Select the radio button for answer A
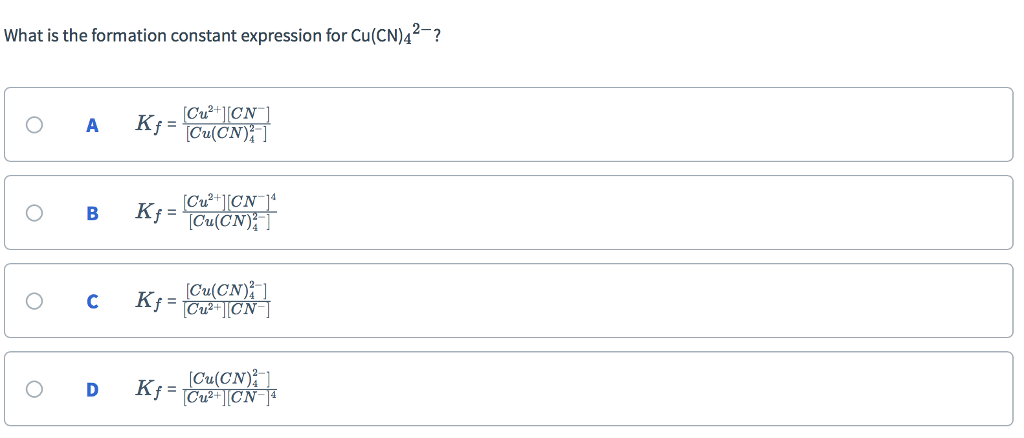1024x438 pixels. [x=35, y=125]
